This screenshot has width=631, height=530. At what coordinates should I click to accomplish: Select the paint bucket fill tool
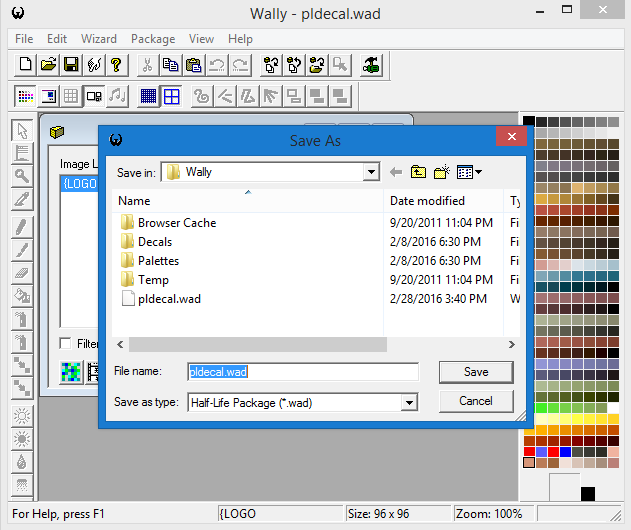coord(22,296)
